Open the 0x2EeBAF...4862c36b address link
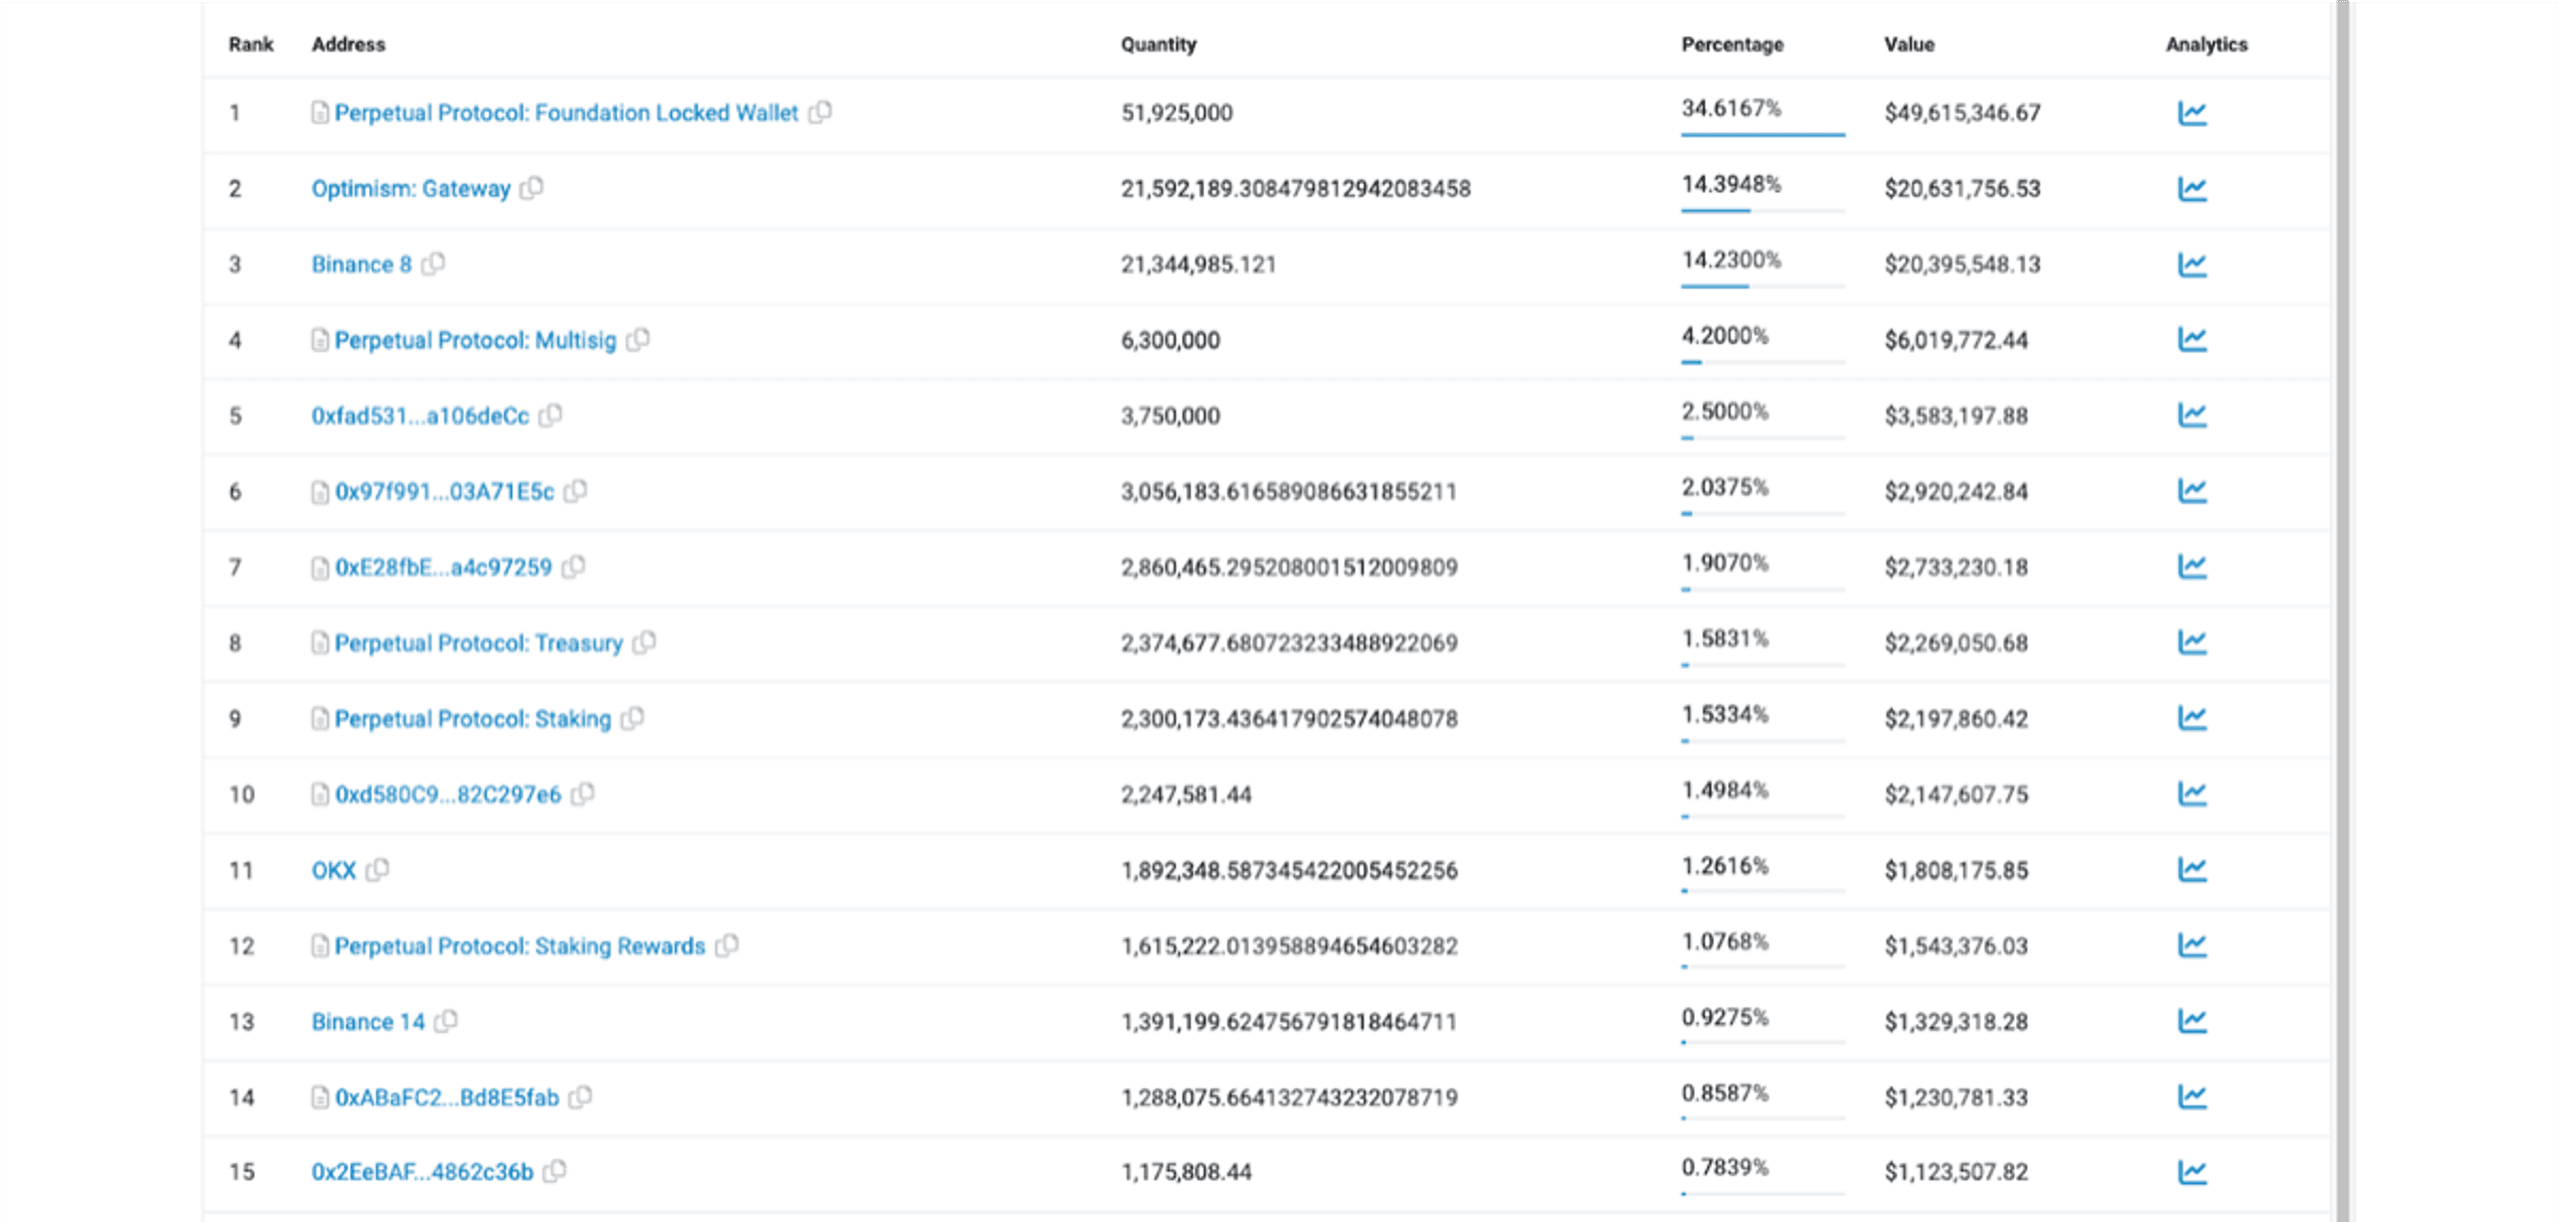Viewport: 2560px width, 1222px height. click(x=422, y=1171)
